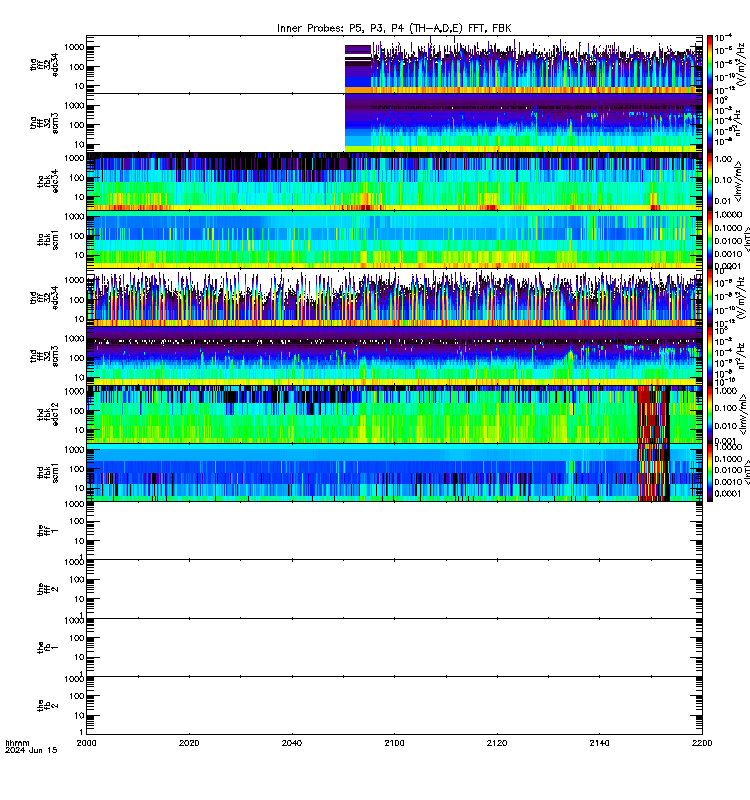Viewport: 750px width, 800px height.
Task: Click the red burst in thd fbk scm1 panel
Action: coord(652,472)
